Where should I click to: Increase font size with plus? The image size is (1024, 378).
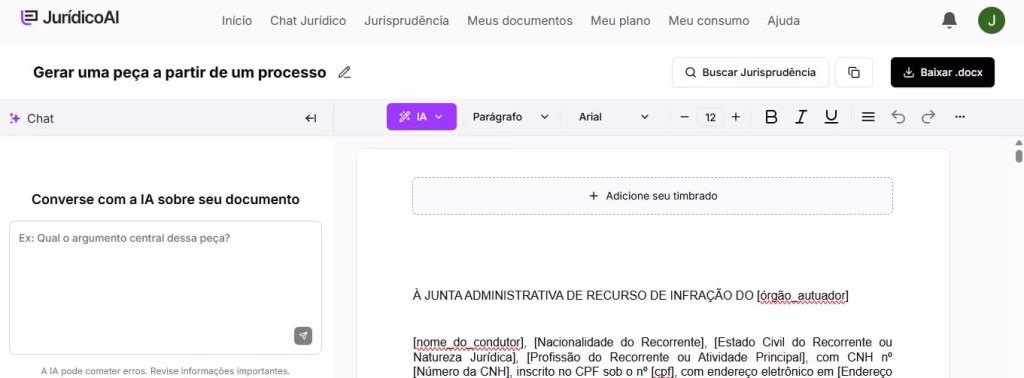click(736, 117)
